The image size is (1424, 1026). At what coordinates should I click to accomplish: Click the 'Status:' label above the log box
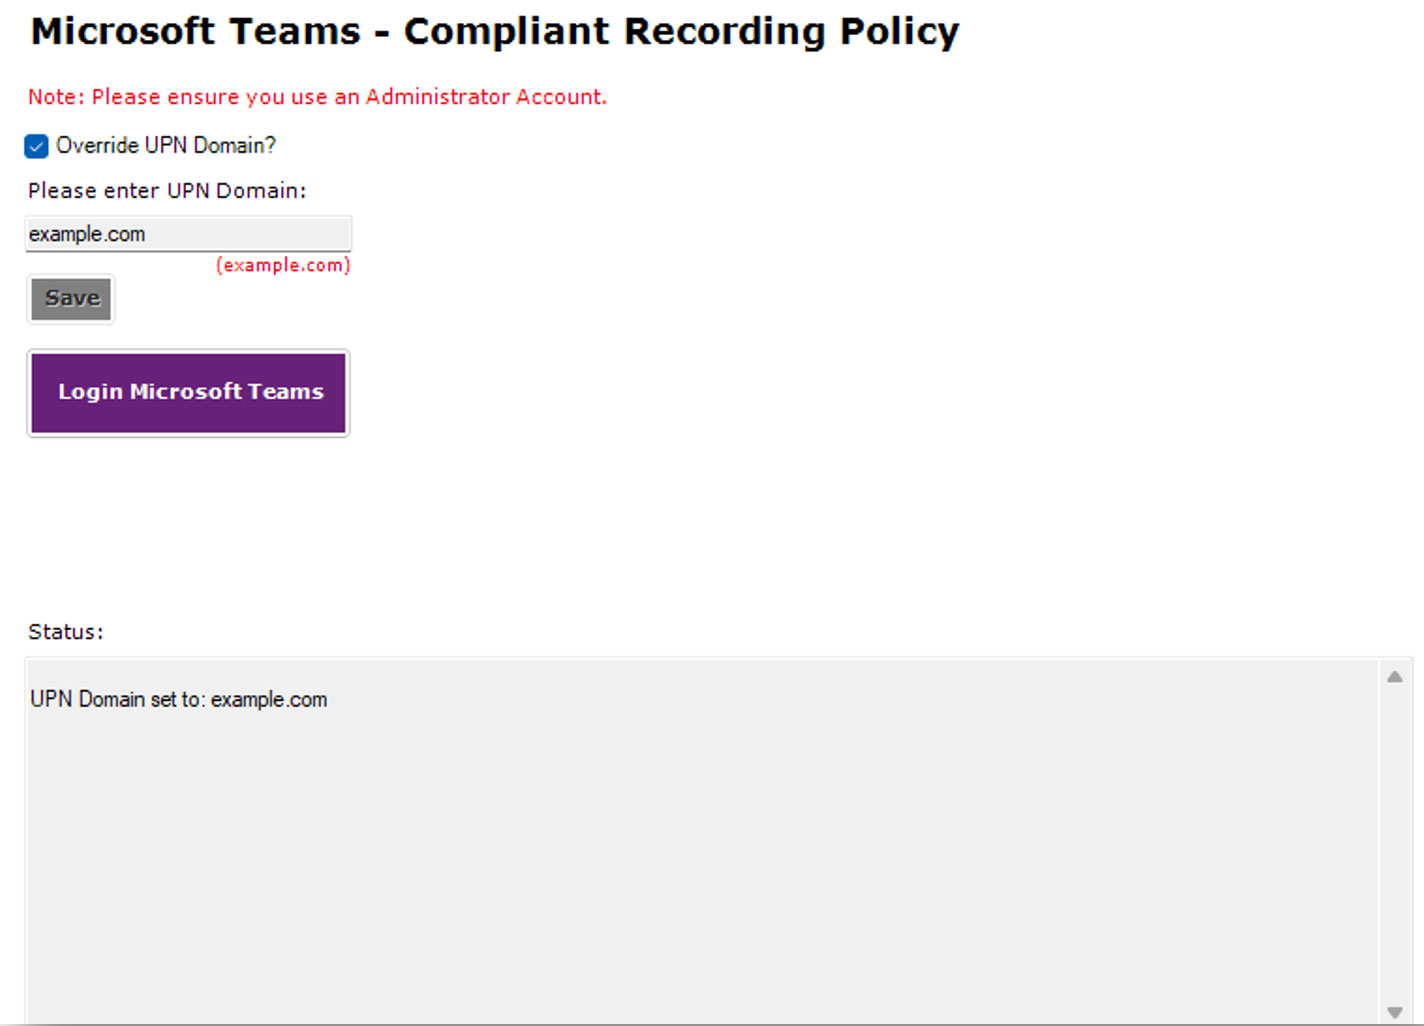click(x=66, y=632)
